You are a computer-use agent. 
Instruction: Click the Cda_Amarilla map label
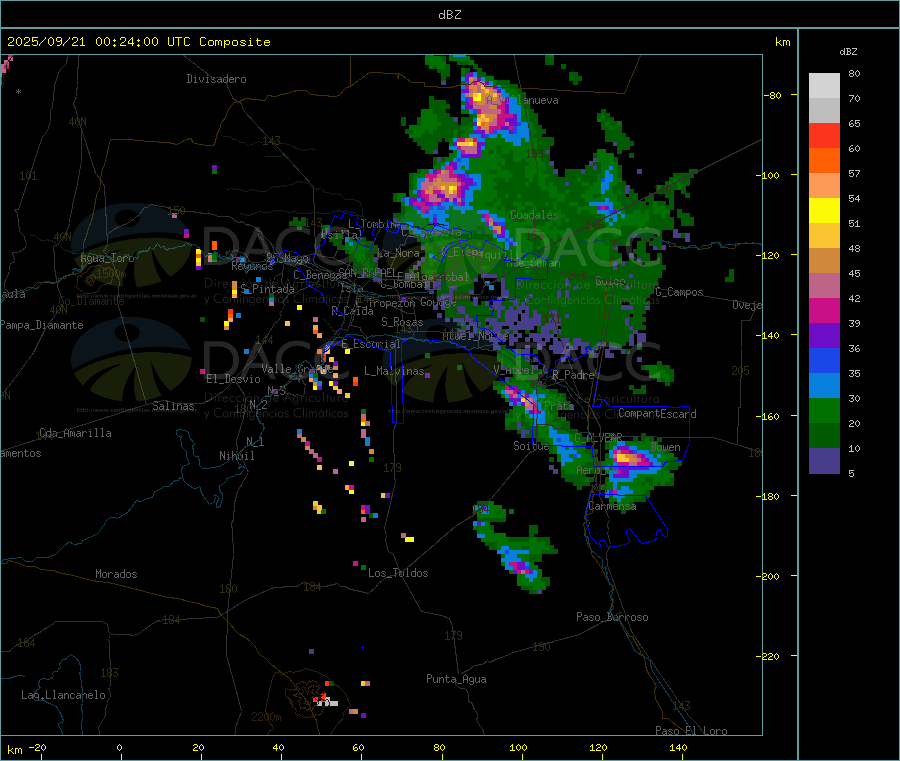(x=75, y=433)
